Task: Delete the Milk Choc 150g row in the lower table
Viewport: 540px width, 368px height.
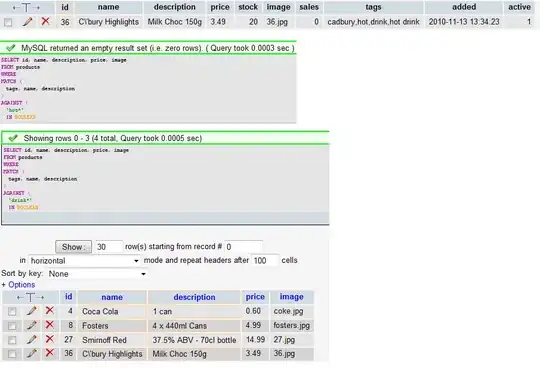Action: tap(50, 353)
